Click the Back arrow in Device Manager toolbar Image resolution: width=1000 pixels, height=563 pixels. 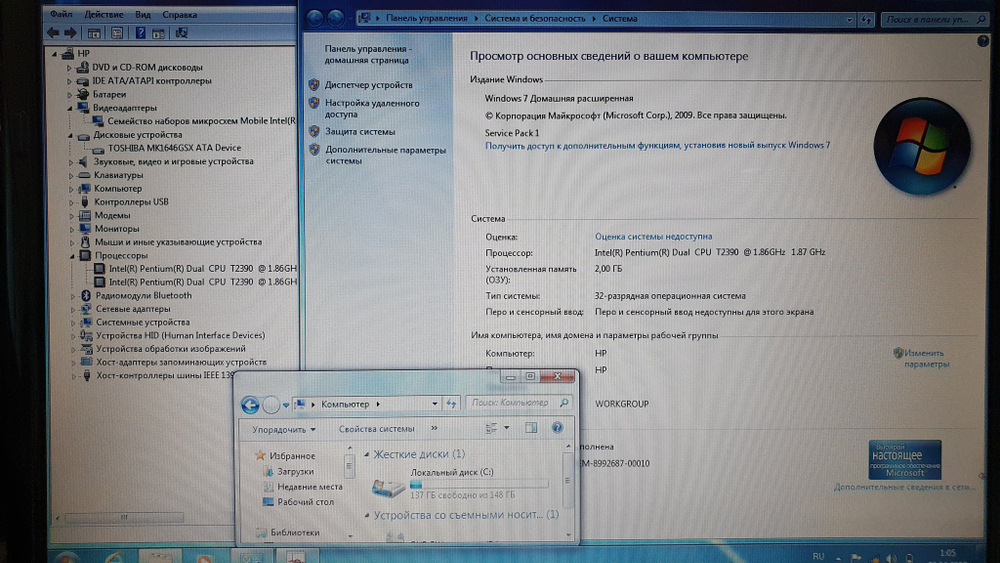tap(53, 33)
